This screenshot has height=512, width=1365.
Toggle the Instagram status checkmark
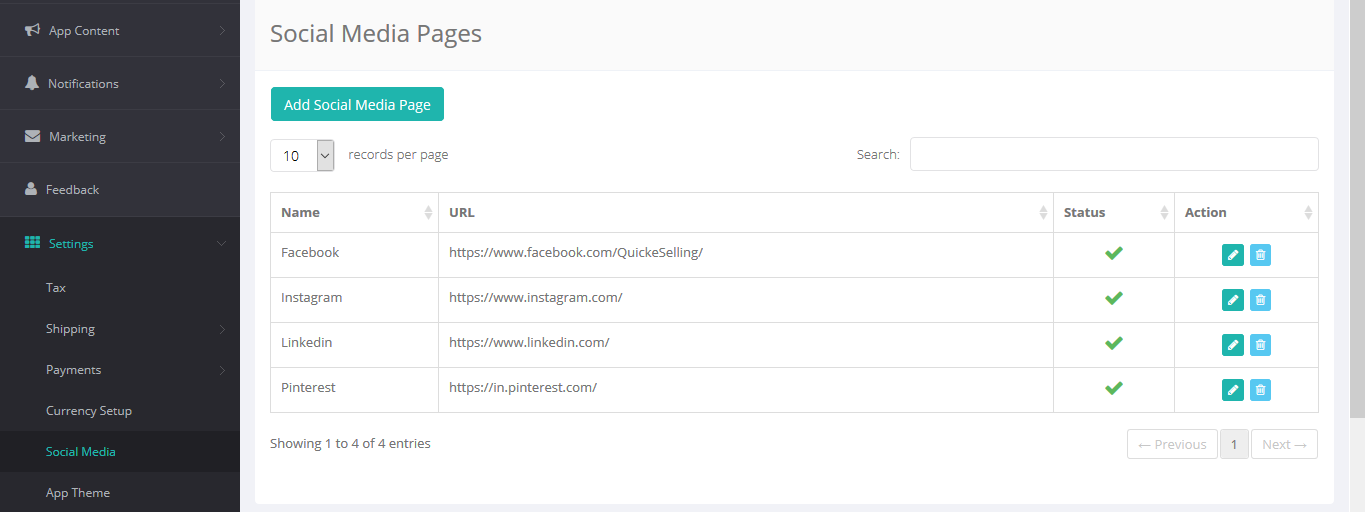(x=1113, y=298)
